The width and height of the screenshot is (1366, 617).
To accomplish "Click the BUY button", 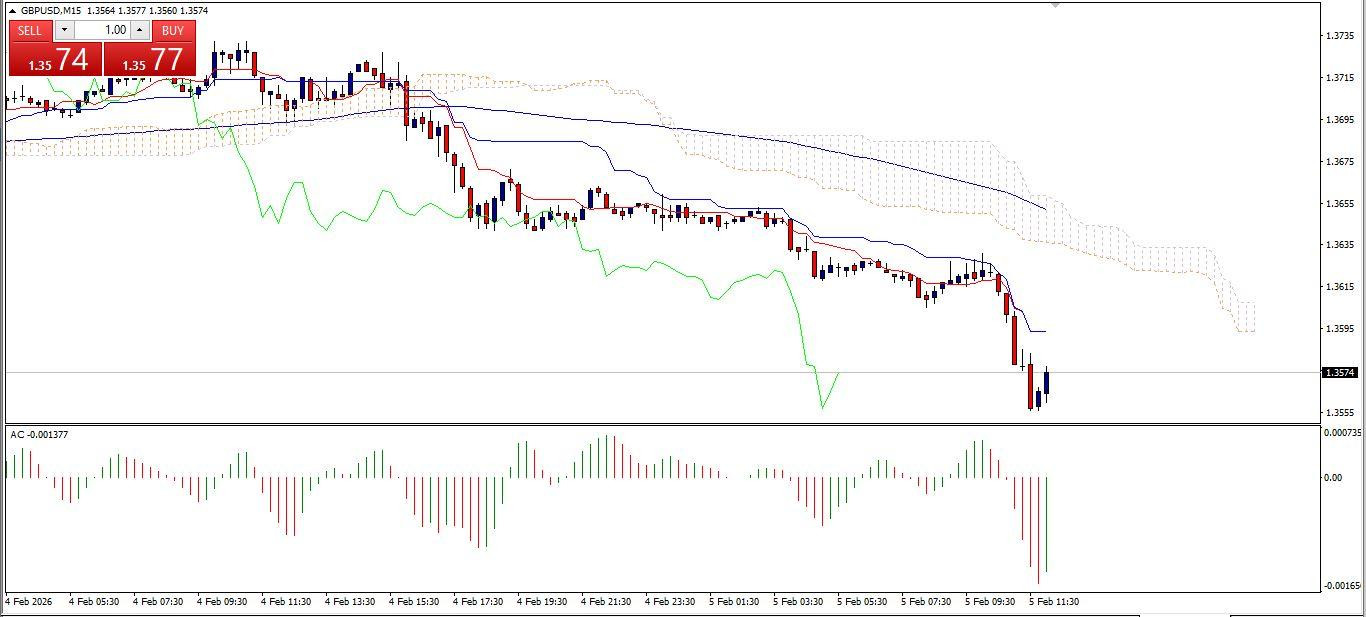I will point(173,30).
